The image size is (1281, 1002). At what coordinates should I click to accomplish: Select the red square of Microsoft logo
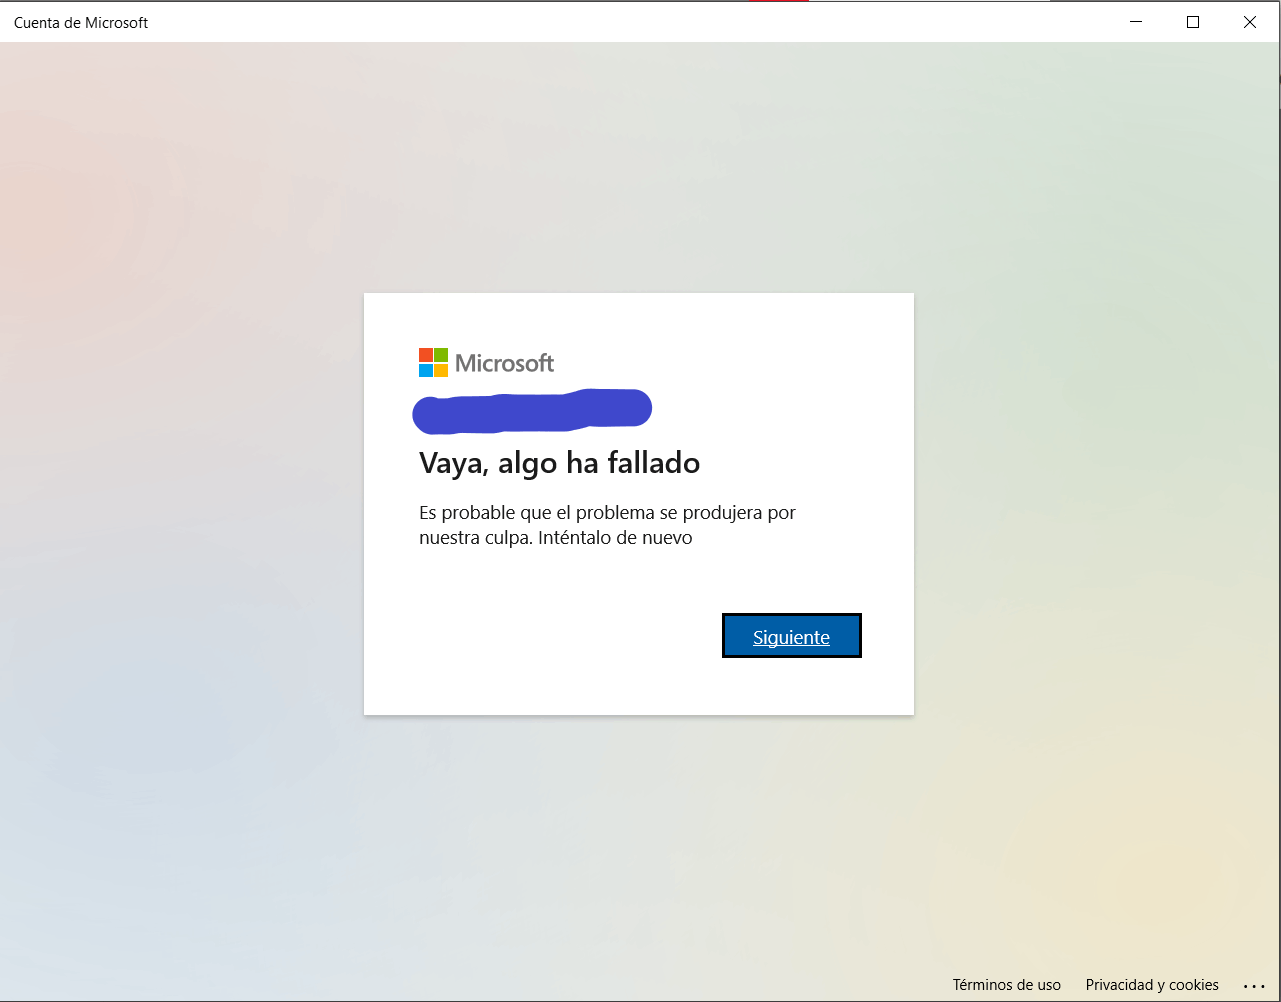coord(426,355)
